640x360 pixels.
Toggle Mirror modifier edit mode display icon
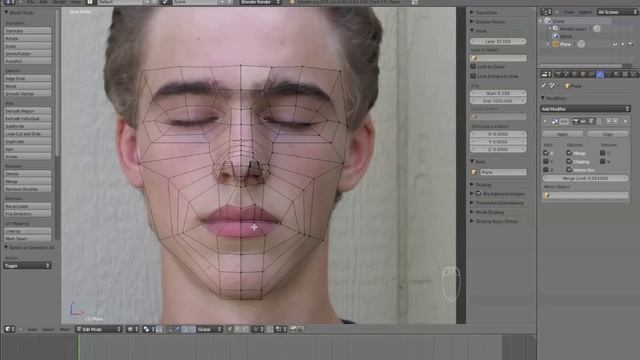[591, 121]
